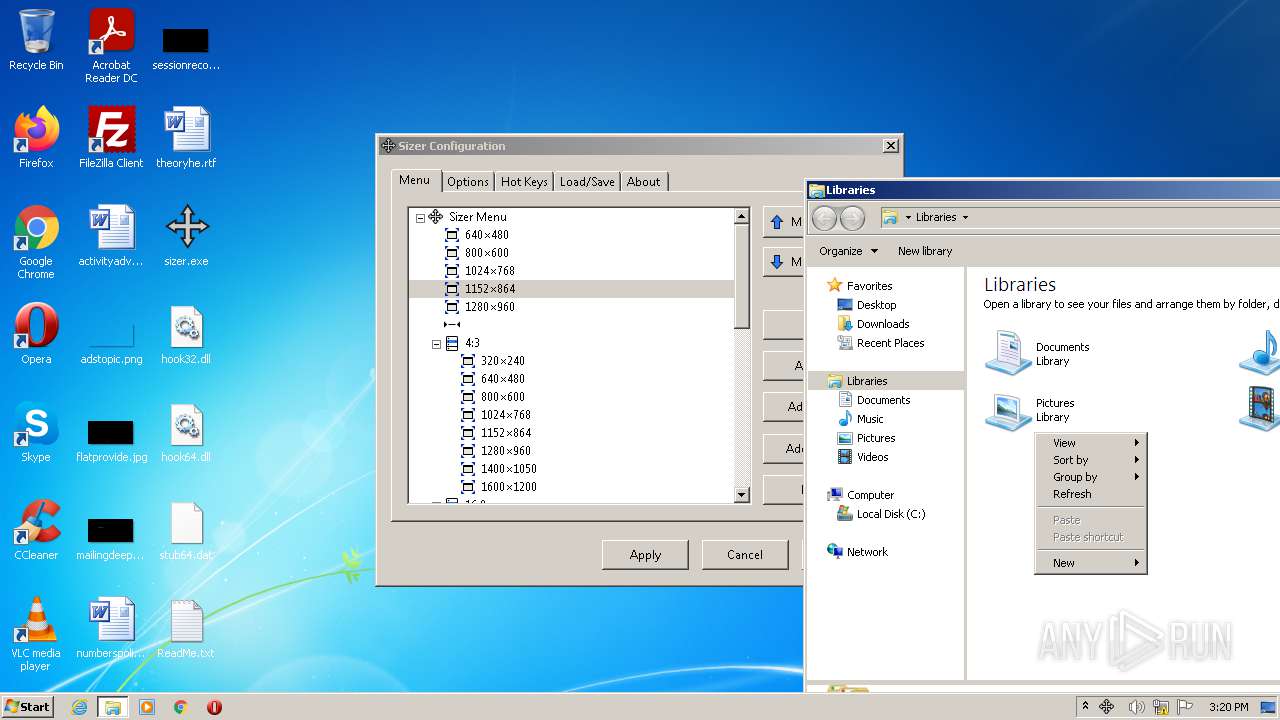Open Windows Media Player from taskbar
Screen dimensions: 1280x720
tap(146, 707)
